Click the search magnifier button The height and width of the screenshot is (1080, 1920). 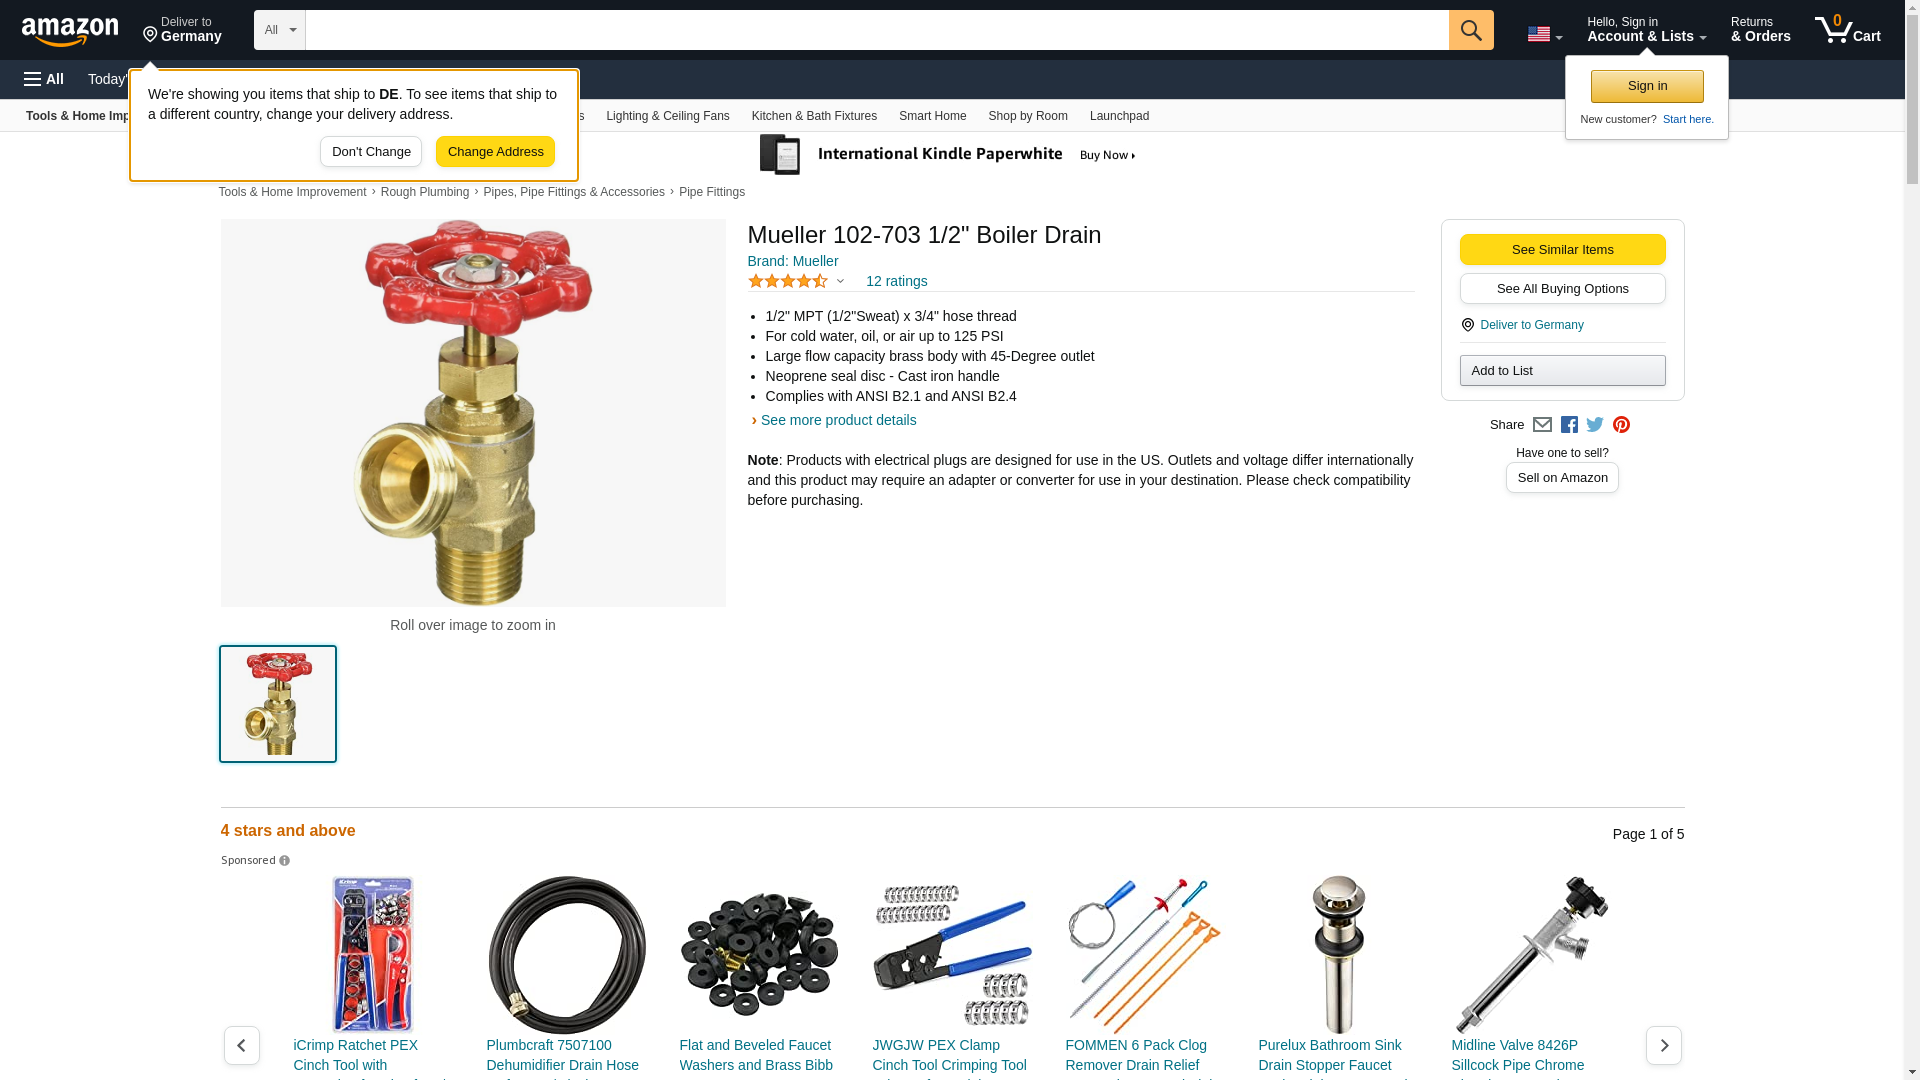tap(1471, 30)
